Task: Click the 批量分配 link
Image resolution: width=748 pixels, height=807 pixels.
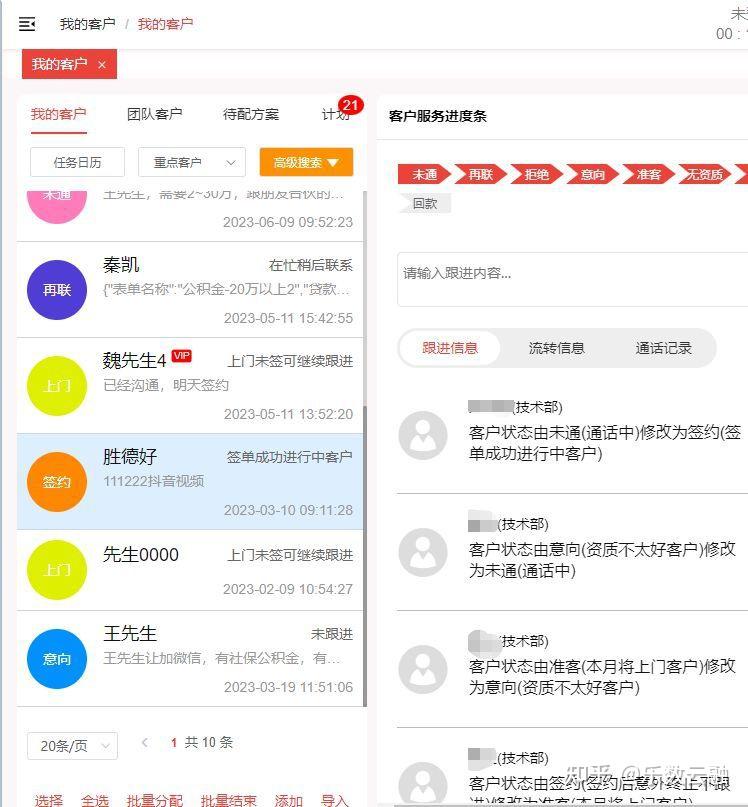Action: [154, 800]
